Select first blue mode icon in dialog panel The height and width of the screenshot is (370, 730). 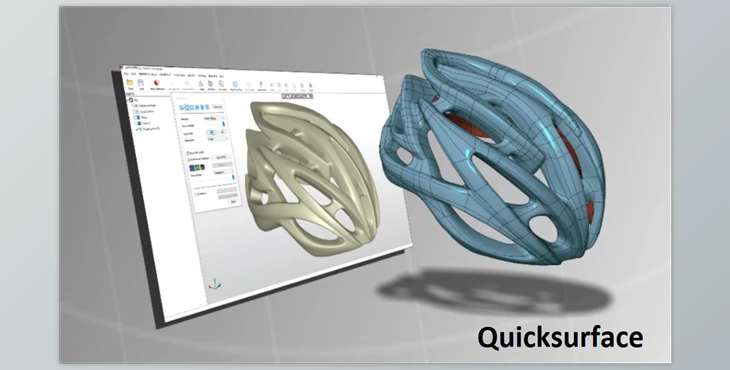tap(182, 108)
